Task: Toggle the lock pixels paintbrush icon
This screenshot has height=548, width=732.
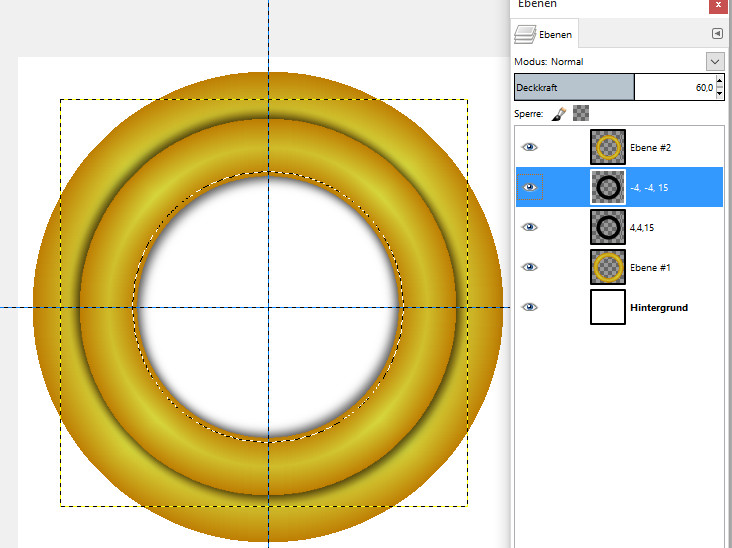Action: click(x=559, y=114)
